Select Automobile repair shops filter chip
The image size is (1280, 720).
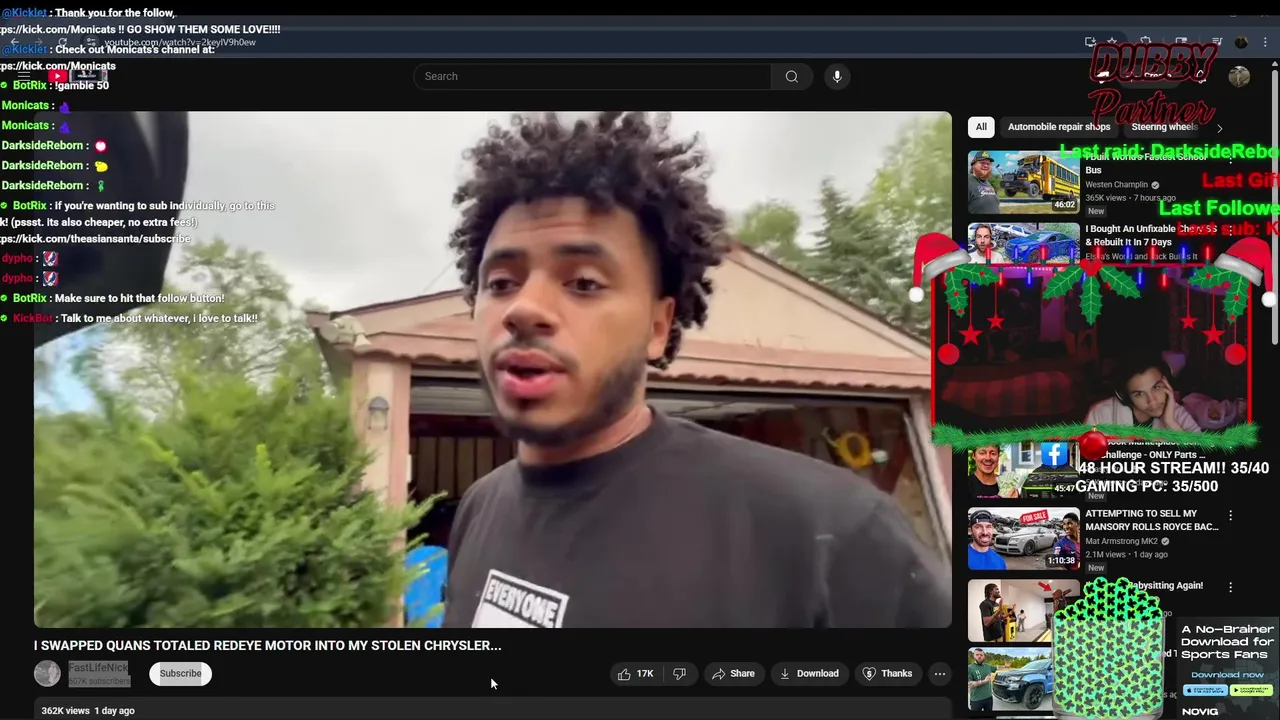1059,127
